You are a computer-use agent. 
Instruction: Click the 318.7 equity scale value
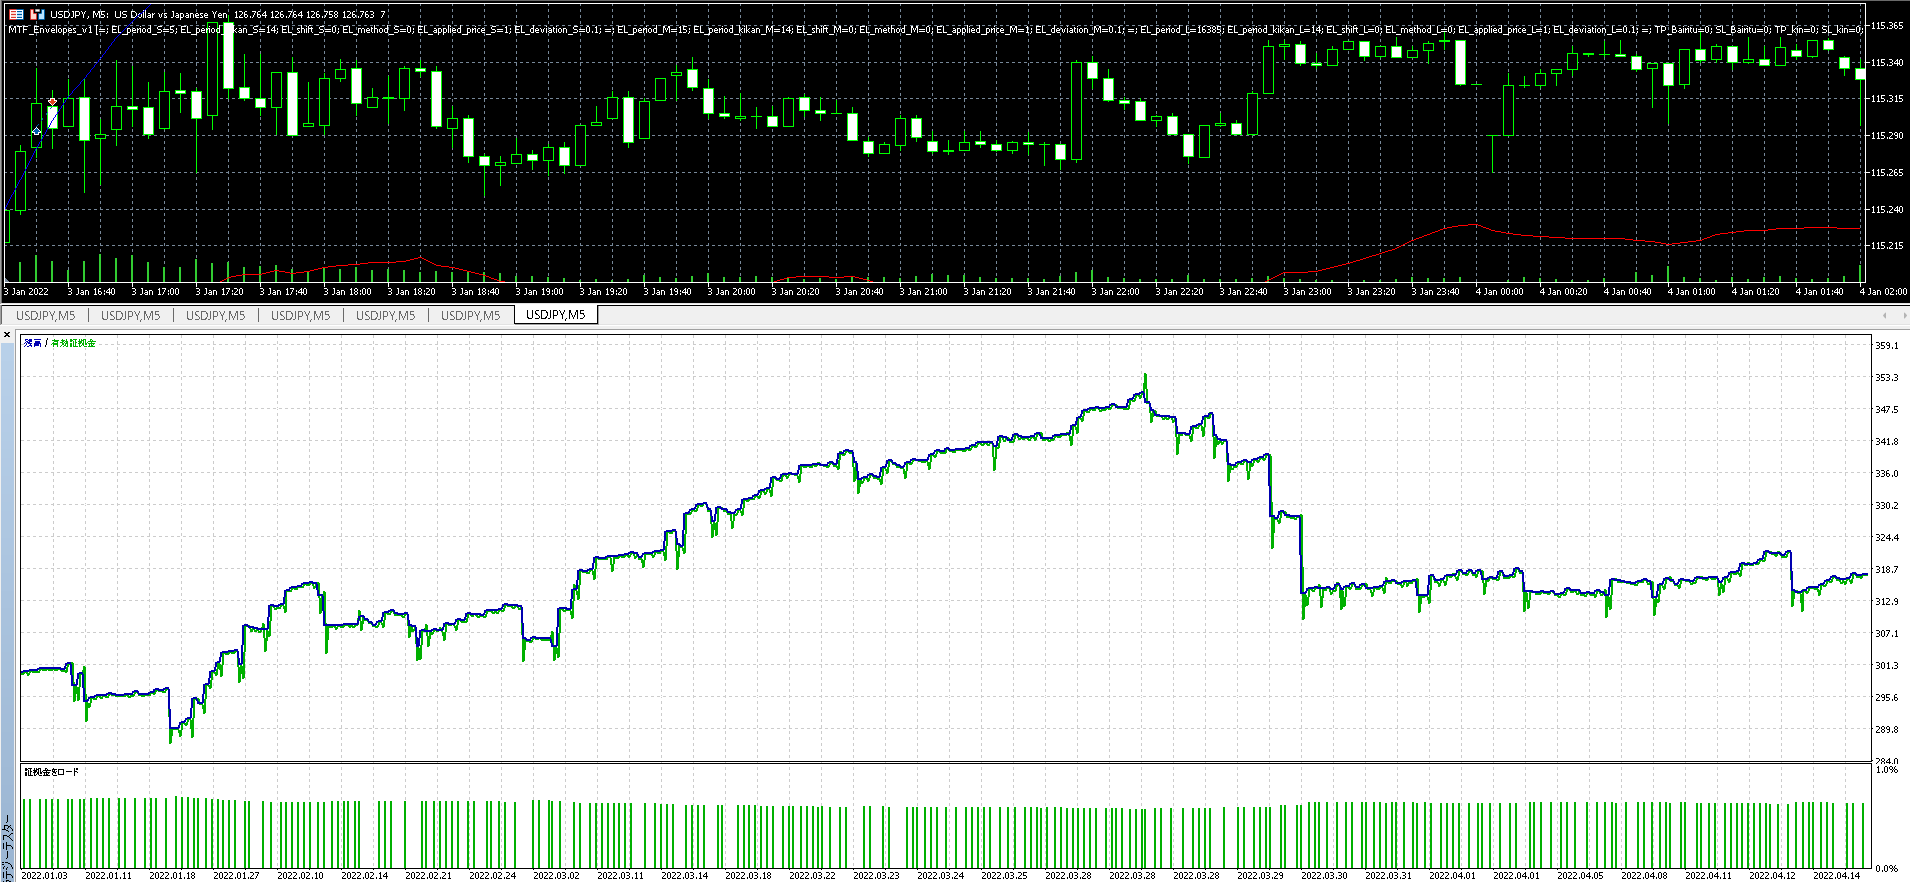1886,570
